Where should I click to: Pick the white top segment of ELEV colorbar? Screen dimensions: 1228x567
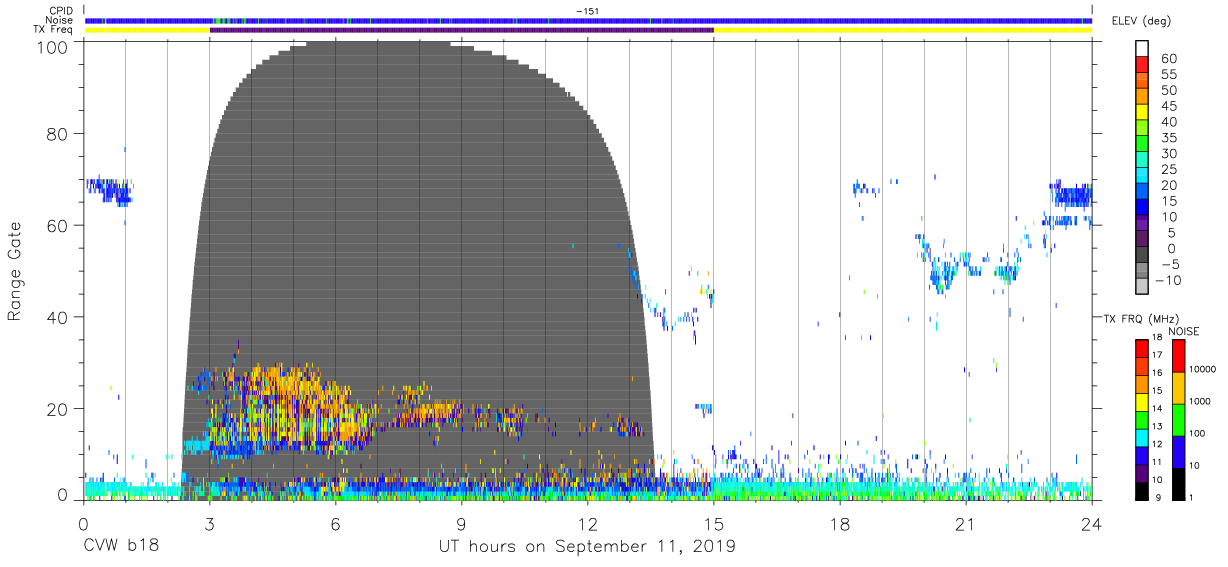point(1142,49)
